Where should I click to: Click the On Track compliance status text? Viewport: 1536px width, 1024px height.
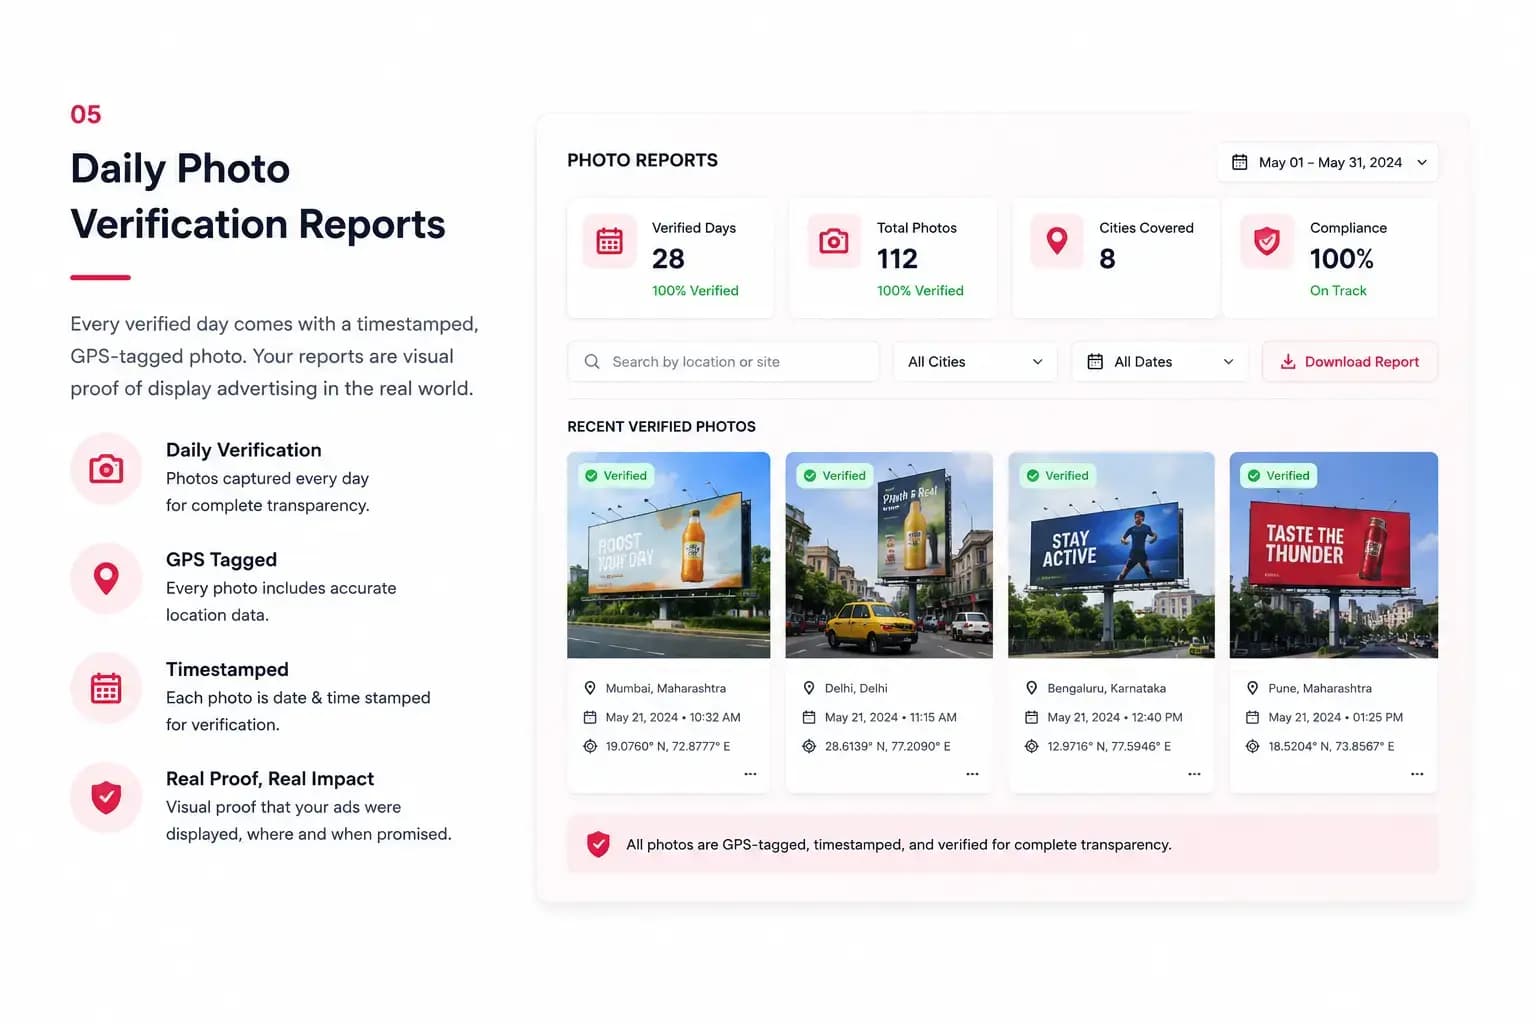(x=1338, y=291)
